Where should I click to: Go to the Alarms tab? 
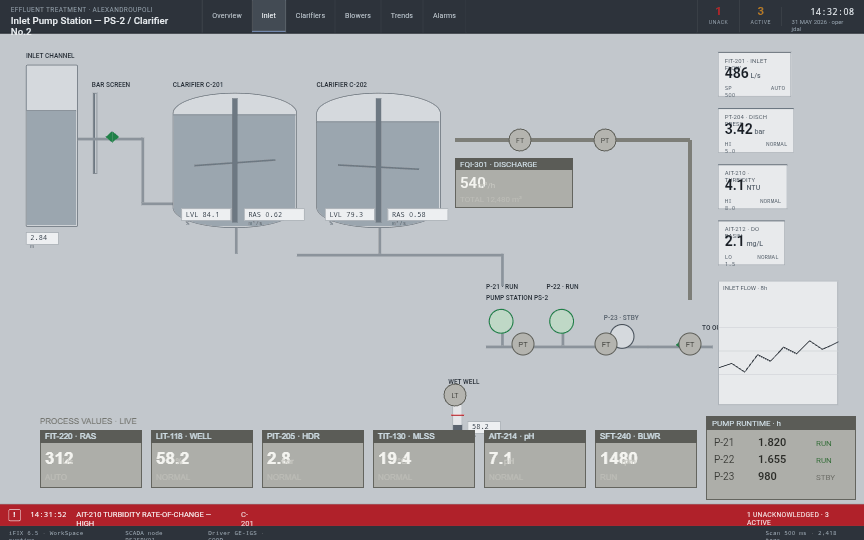(444, 16)
